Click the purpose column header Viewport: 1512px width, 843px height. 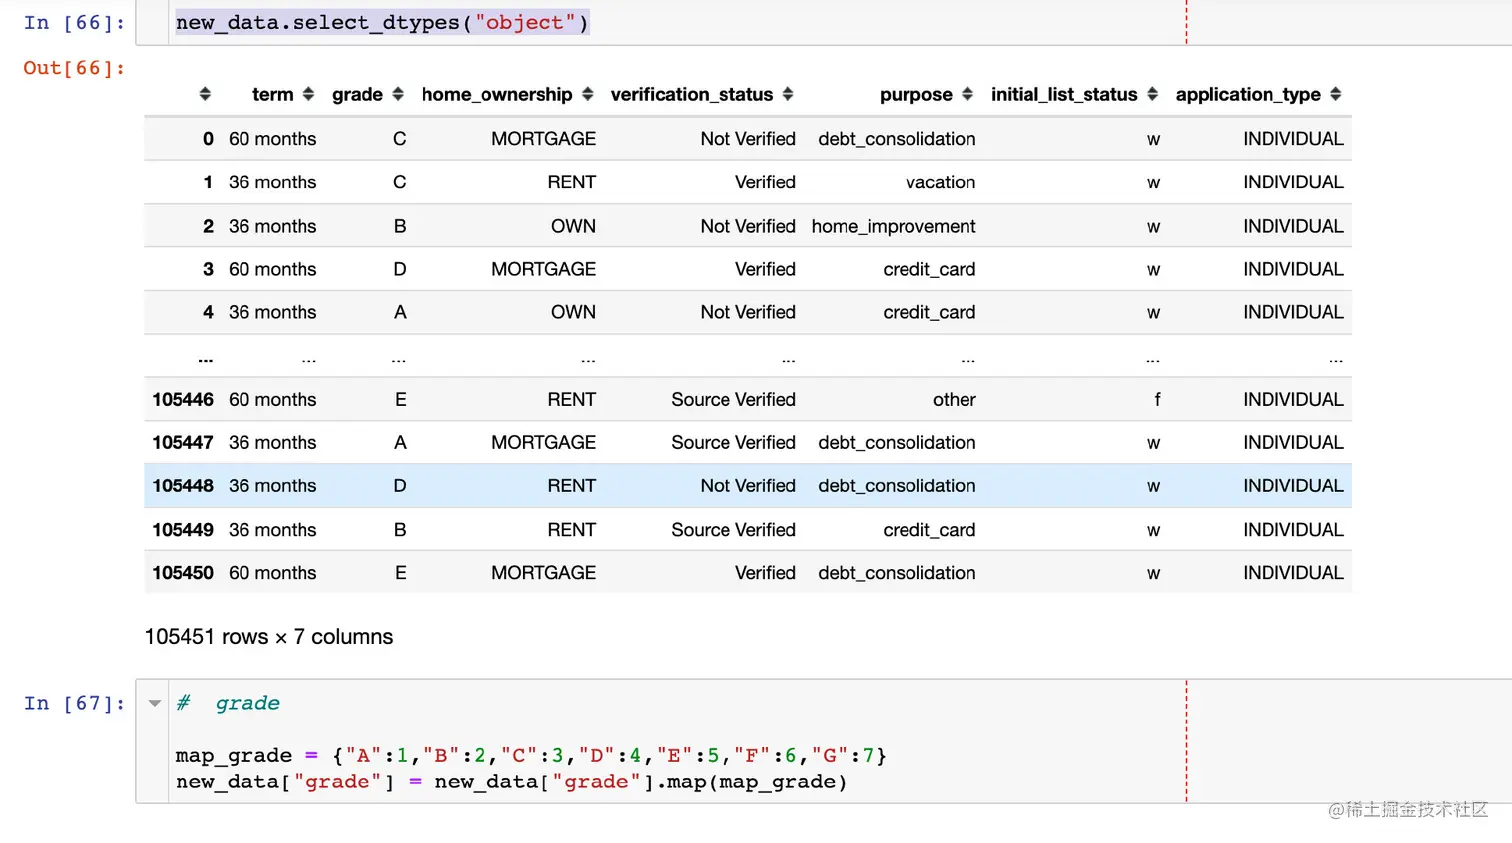coord(916,94)
